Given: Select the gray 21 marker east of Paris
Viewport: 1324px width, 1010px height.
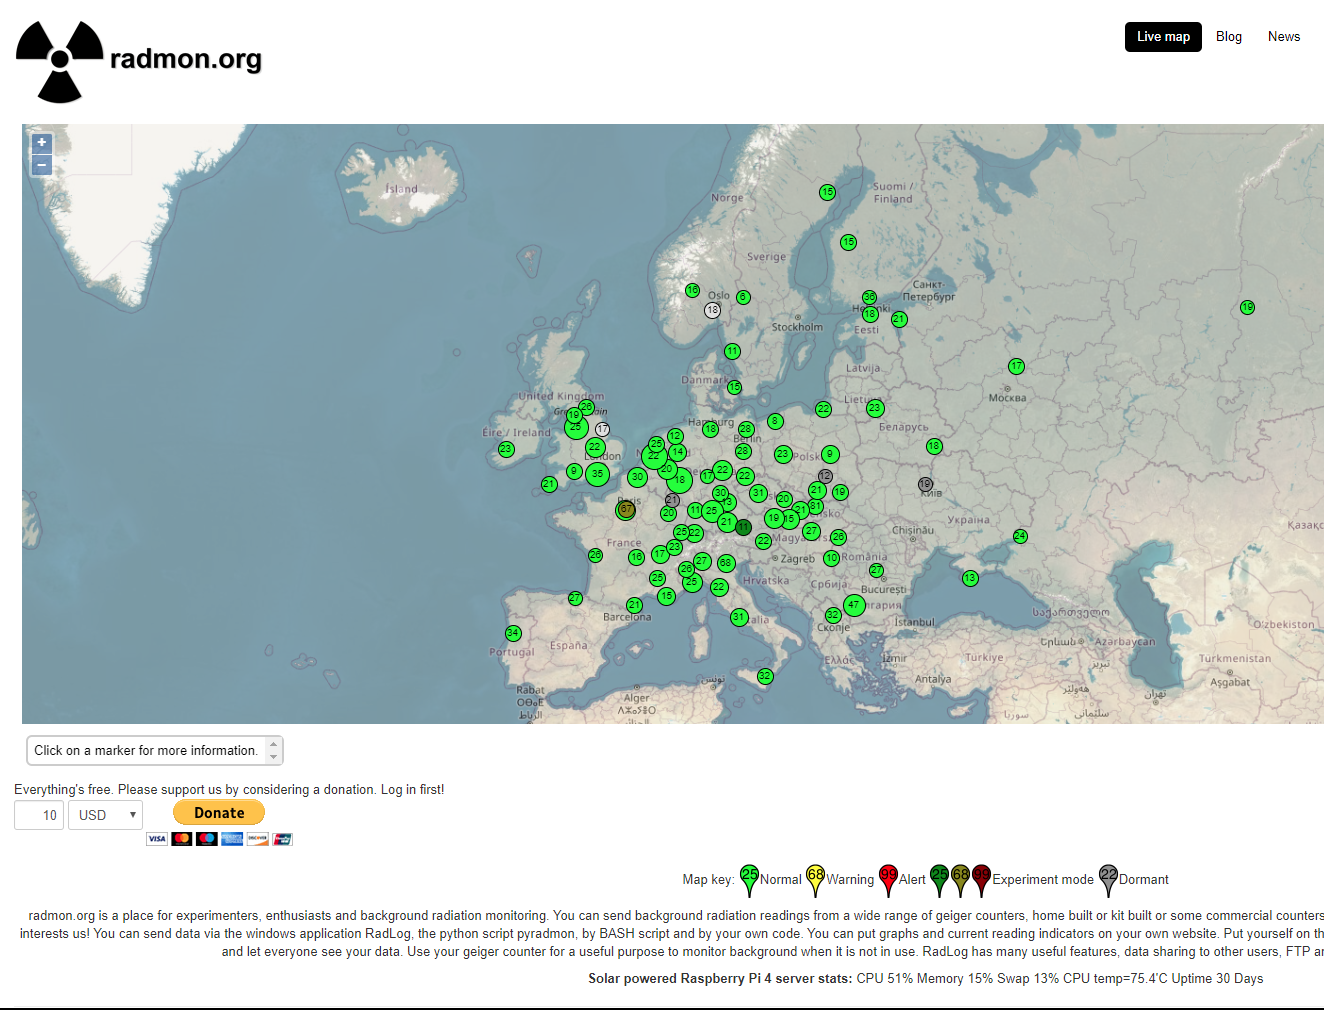Looking at the screenshot, I should click(672, 500).
